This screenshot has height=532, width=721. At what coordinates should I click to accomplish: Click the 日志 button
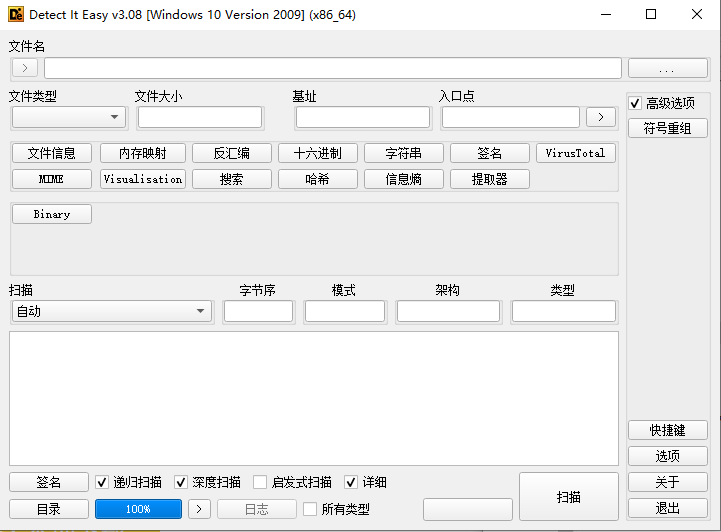pos(257,509)
